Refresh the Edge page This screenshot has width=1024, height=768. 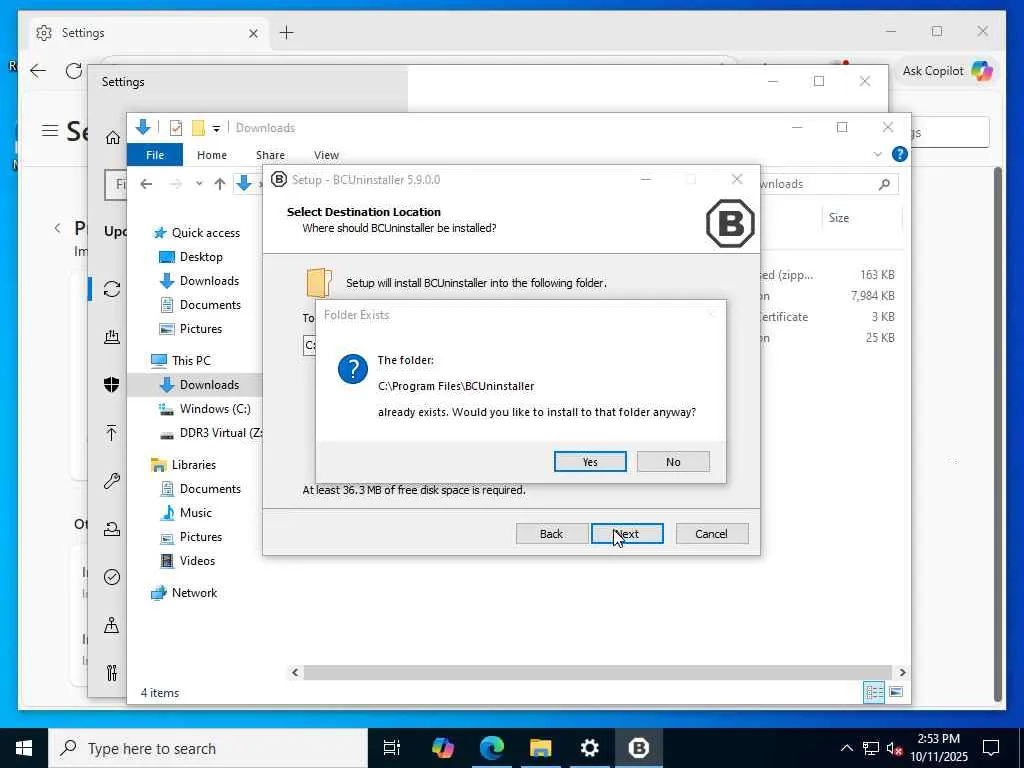74,71
